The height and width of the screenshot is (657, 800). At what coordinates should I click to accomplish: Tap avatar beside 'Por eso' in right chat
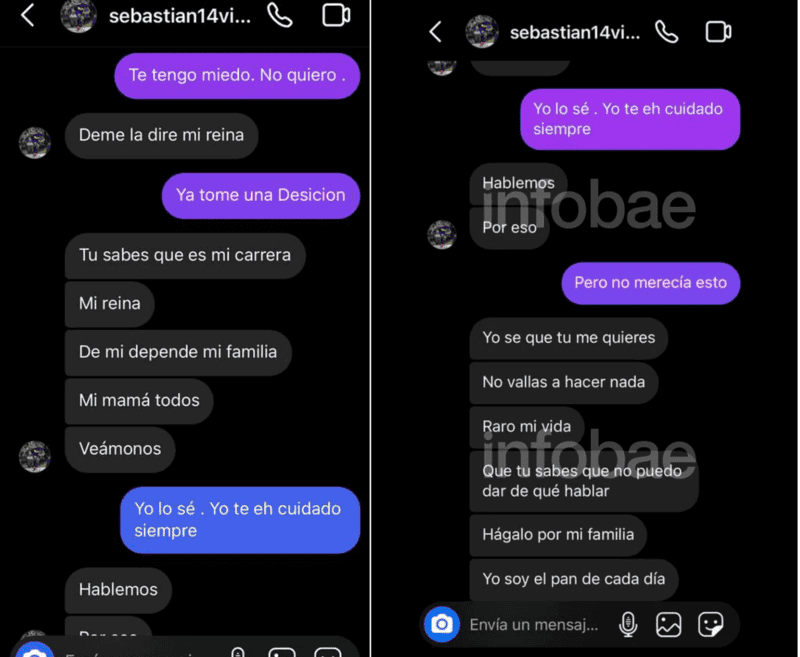pos(442,235)
